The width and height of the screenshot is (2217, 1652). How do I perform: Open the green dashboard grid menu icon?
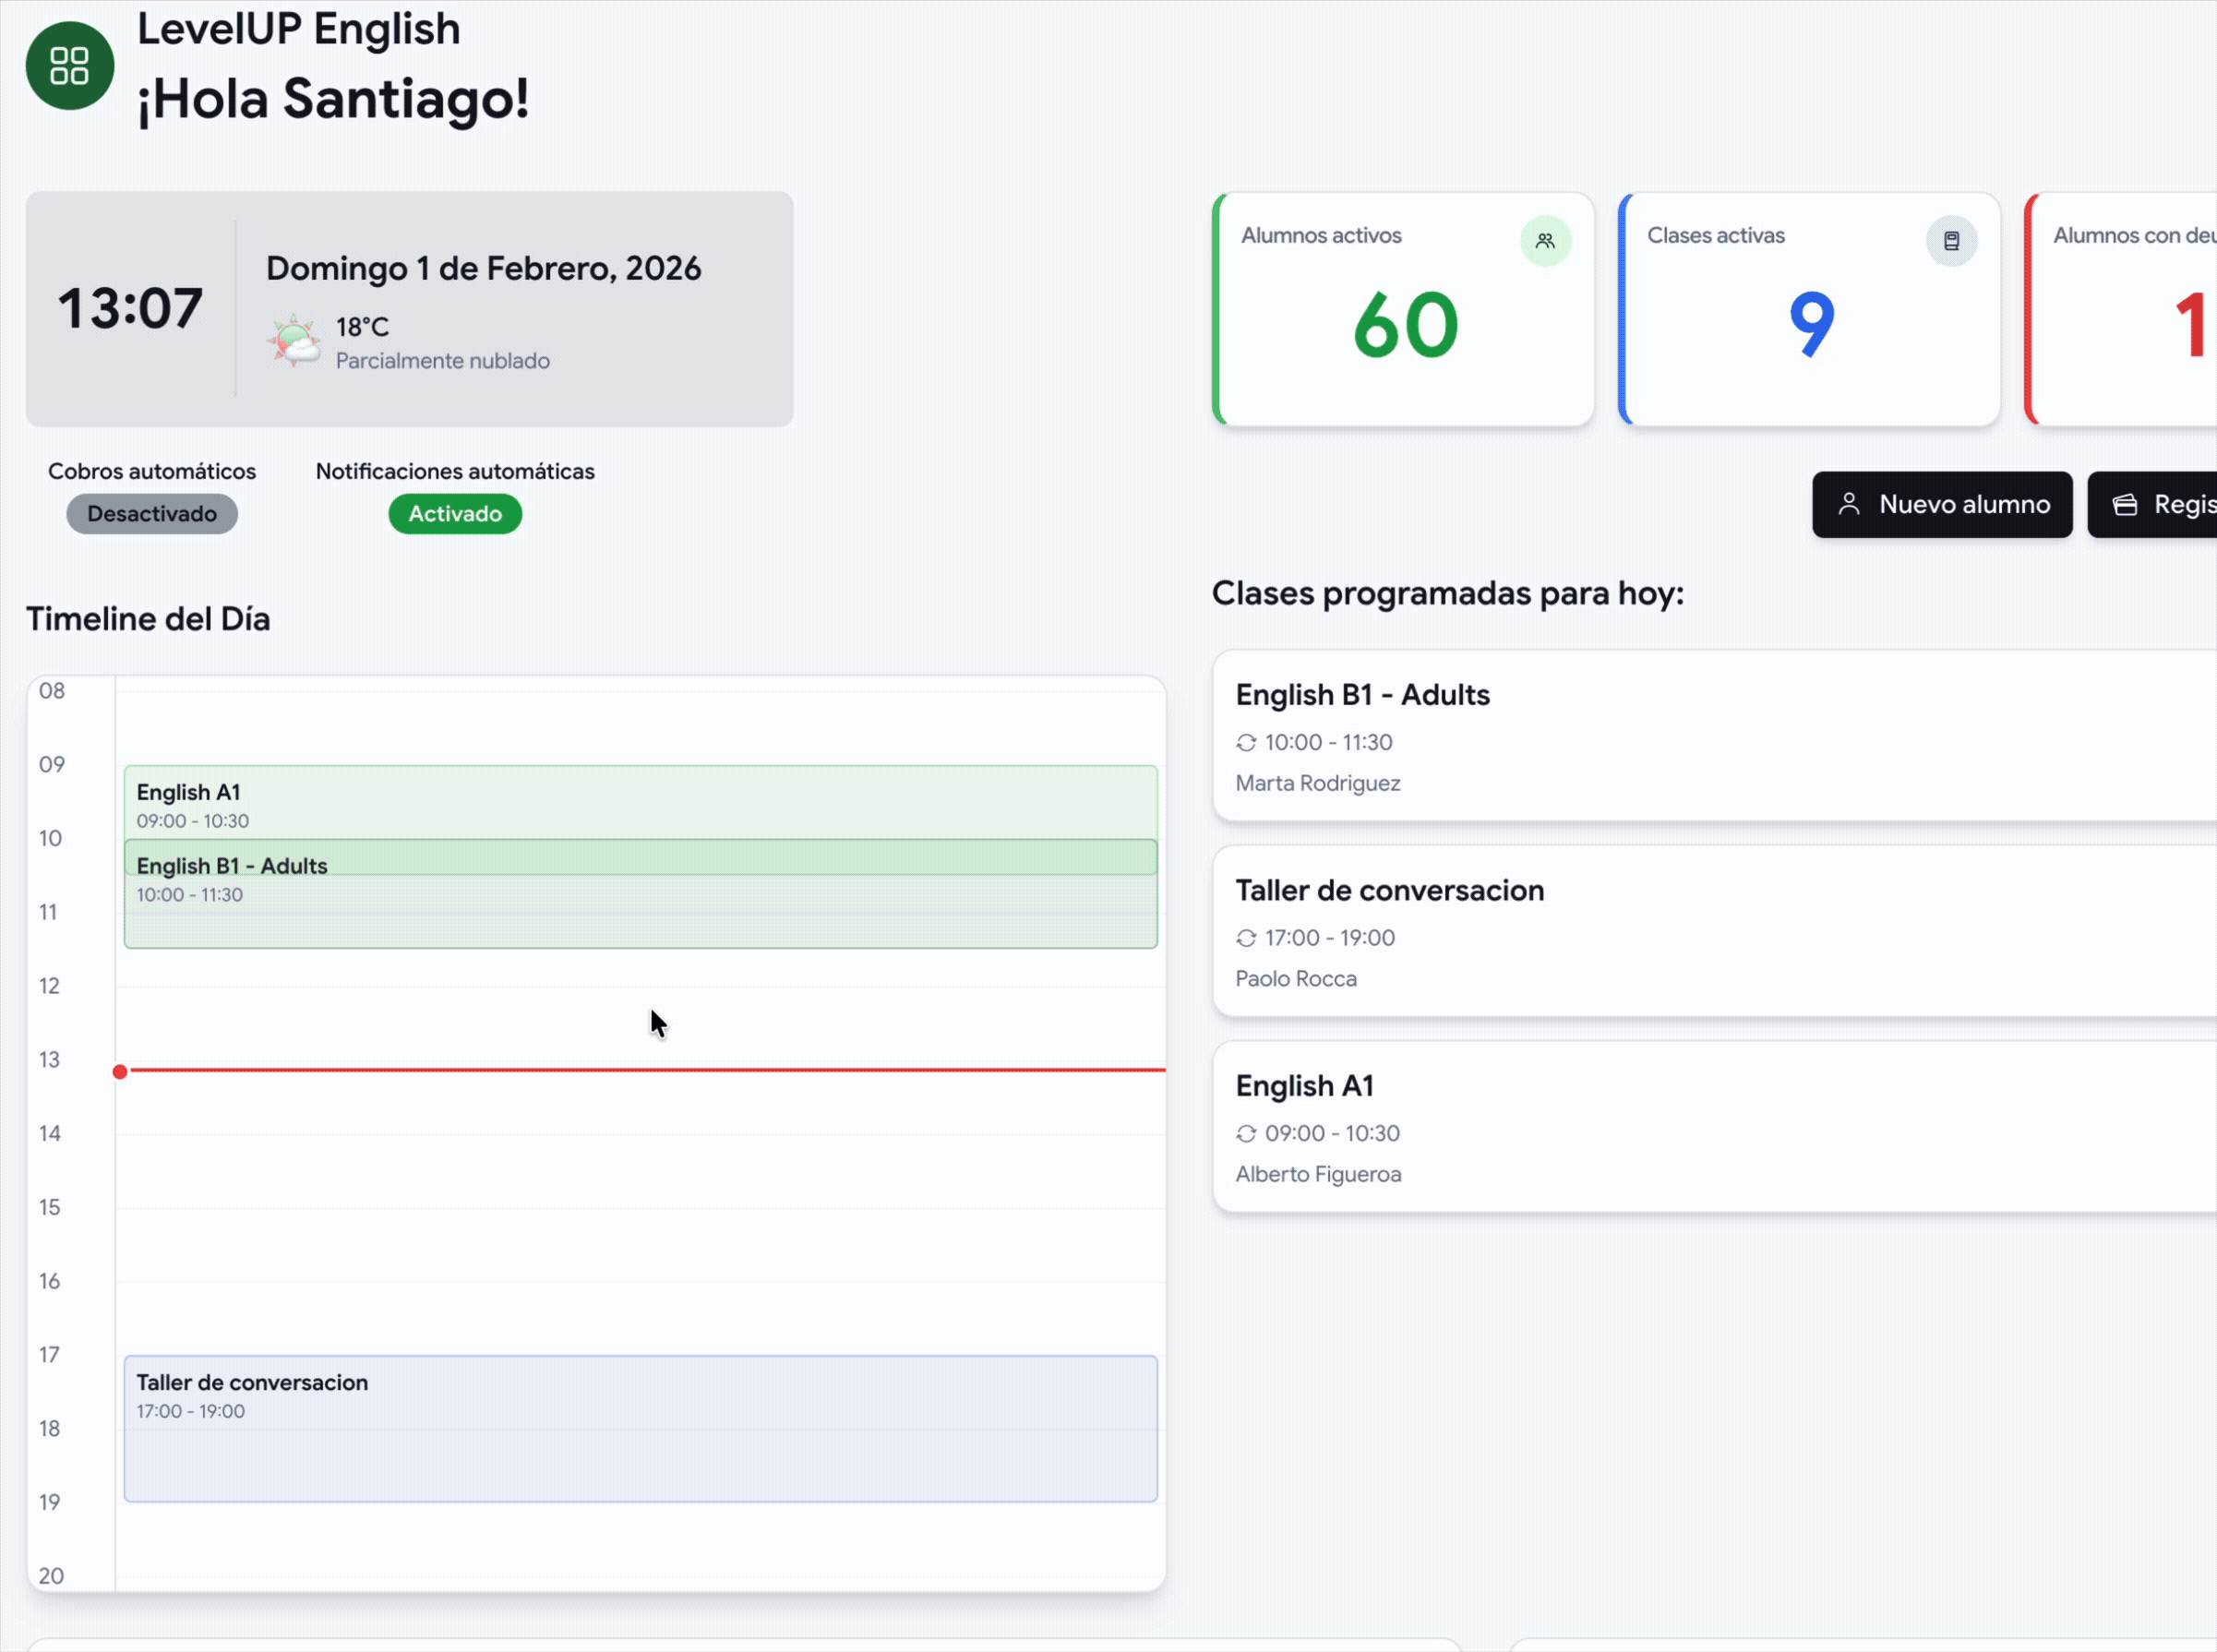coord(69,66)
